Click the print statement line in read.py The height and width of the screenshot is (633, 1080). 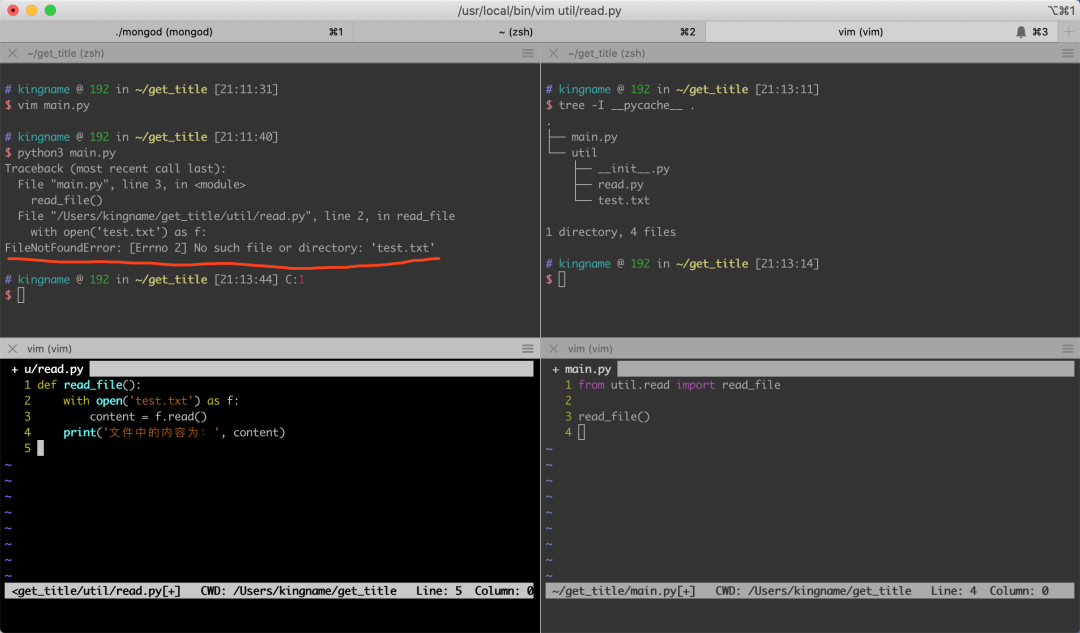[174, 433]
